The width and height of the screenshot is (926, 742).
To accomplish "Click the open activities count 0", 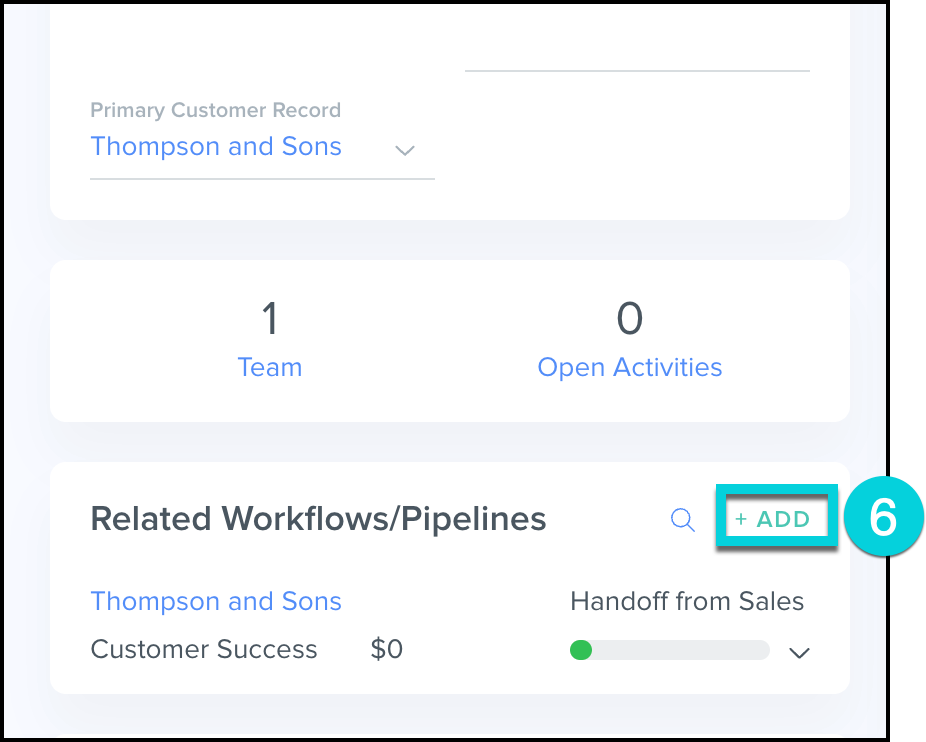I will pos(629,319).
